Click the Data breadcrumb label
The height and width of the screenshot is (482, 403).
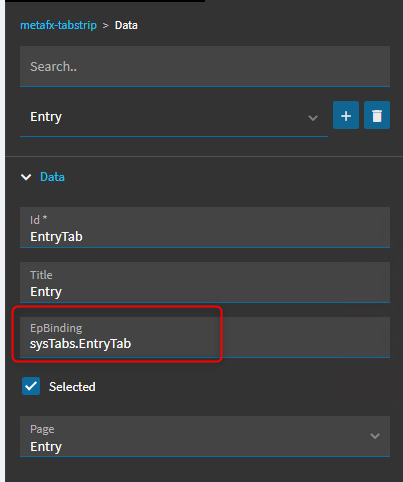tap(126, 25)
